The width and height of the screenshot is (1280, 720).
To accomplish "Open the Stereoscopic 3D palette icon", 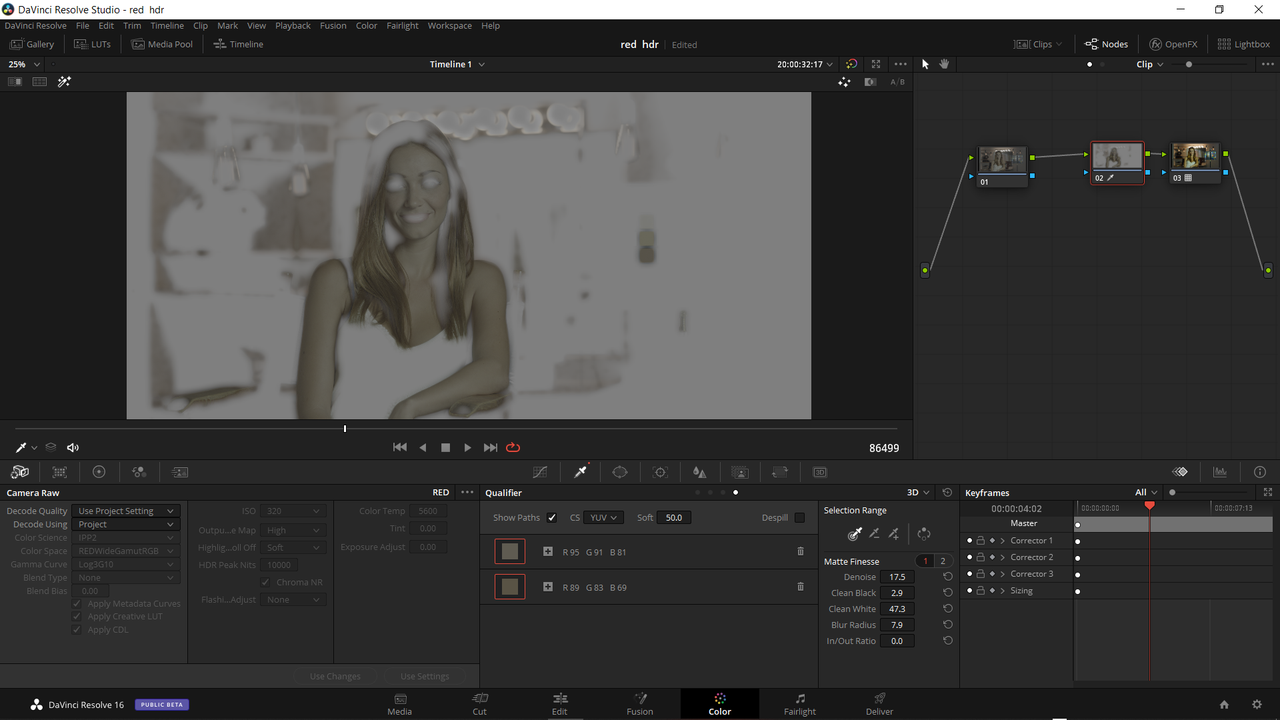I will click(820, 472).
